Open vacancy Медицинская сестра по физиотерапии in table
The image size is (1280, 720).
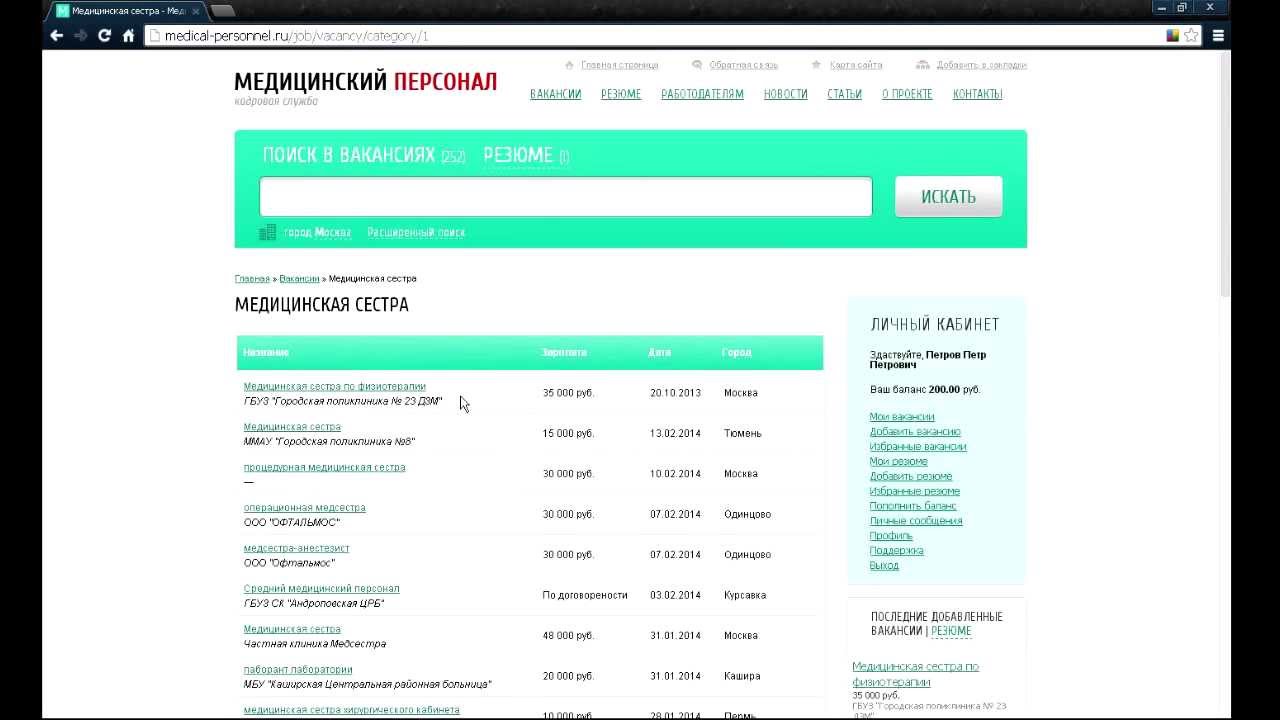coord(334,386)
